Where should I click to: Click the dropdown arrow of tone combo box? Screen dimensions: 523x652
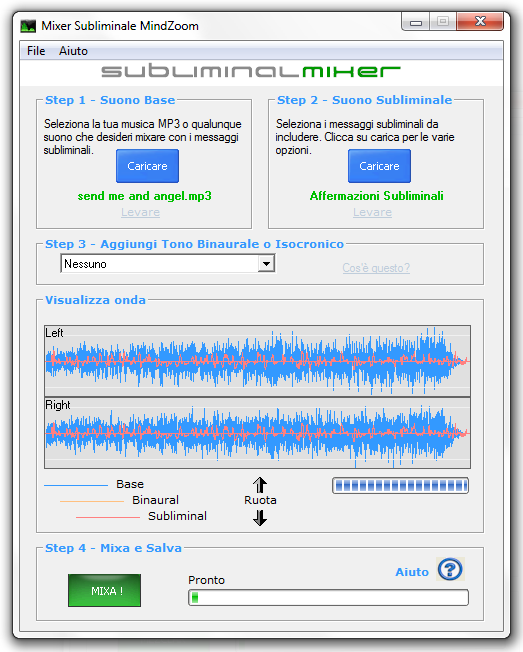coord(266,264)
